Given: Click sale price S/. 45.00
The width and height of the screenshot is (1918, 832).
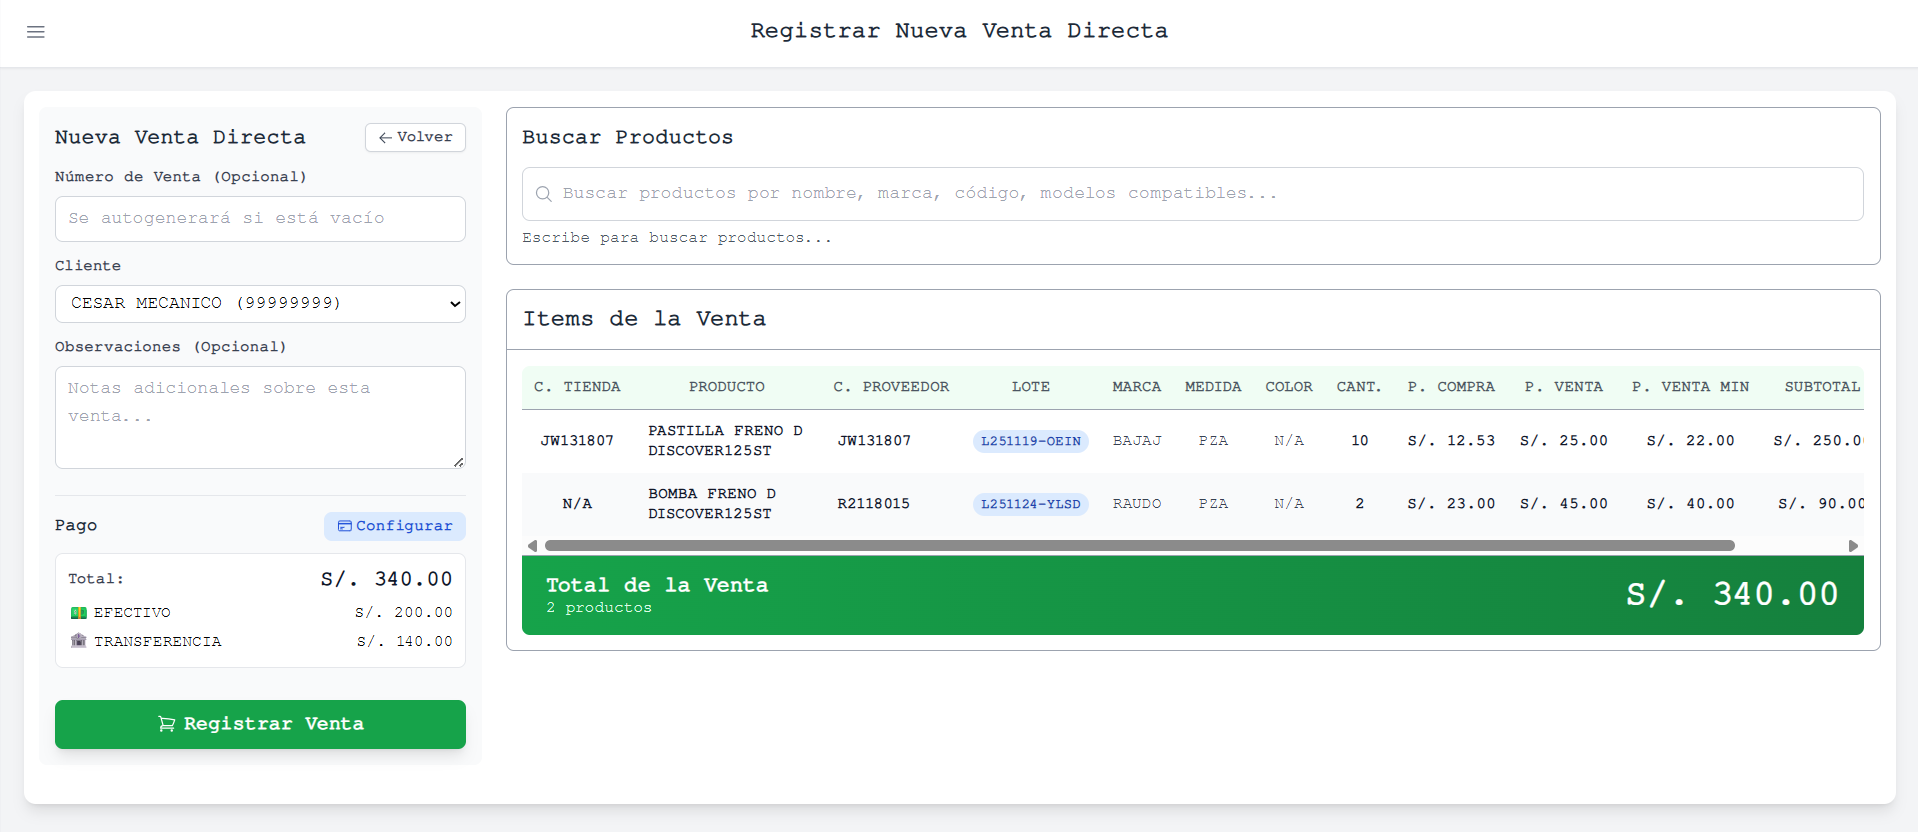Looking at the screenshot, I should (x=1564, y=504).
